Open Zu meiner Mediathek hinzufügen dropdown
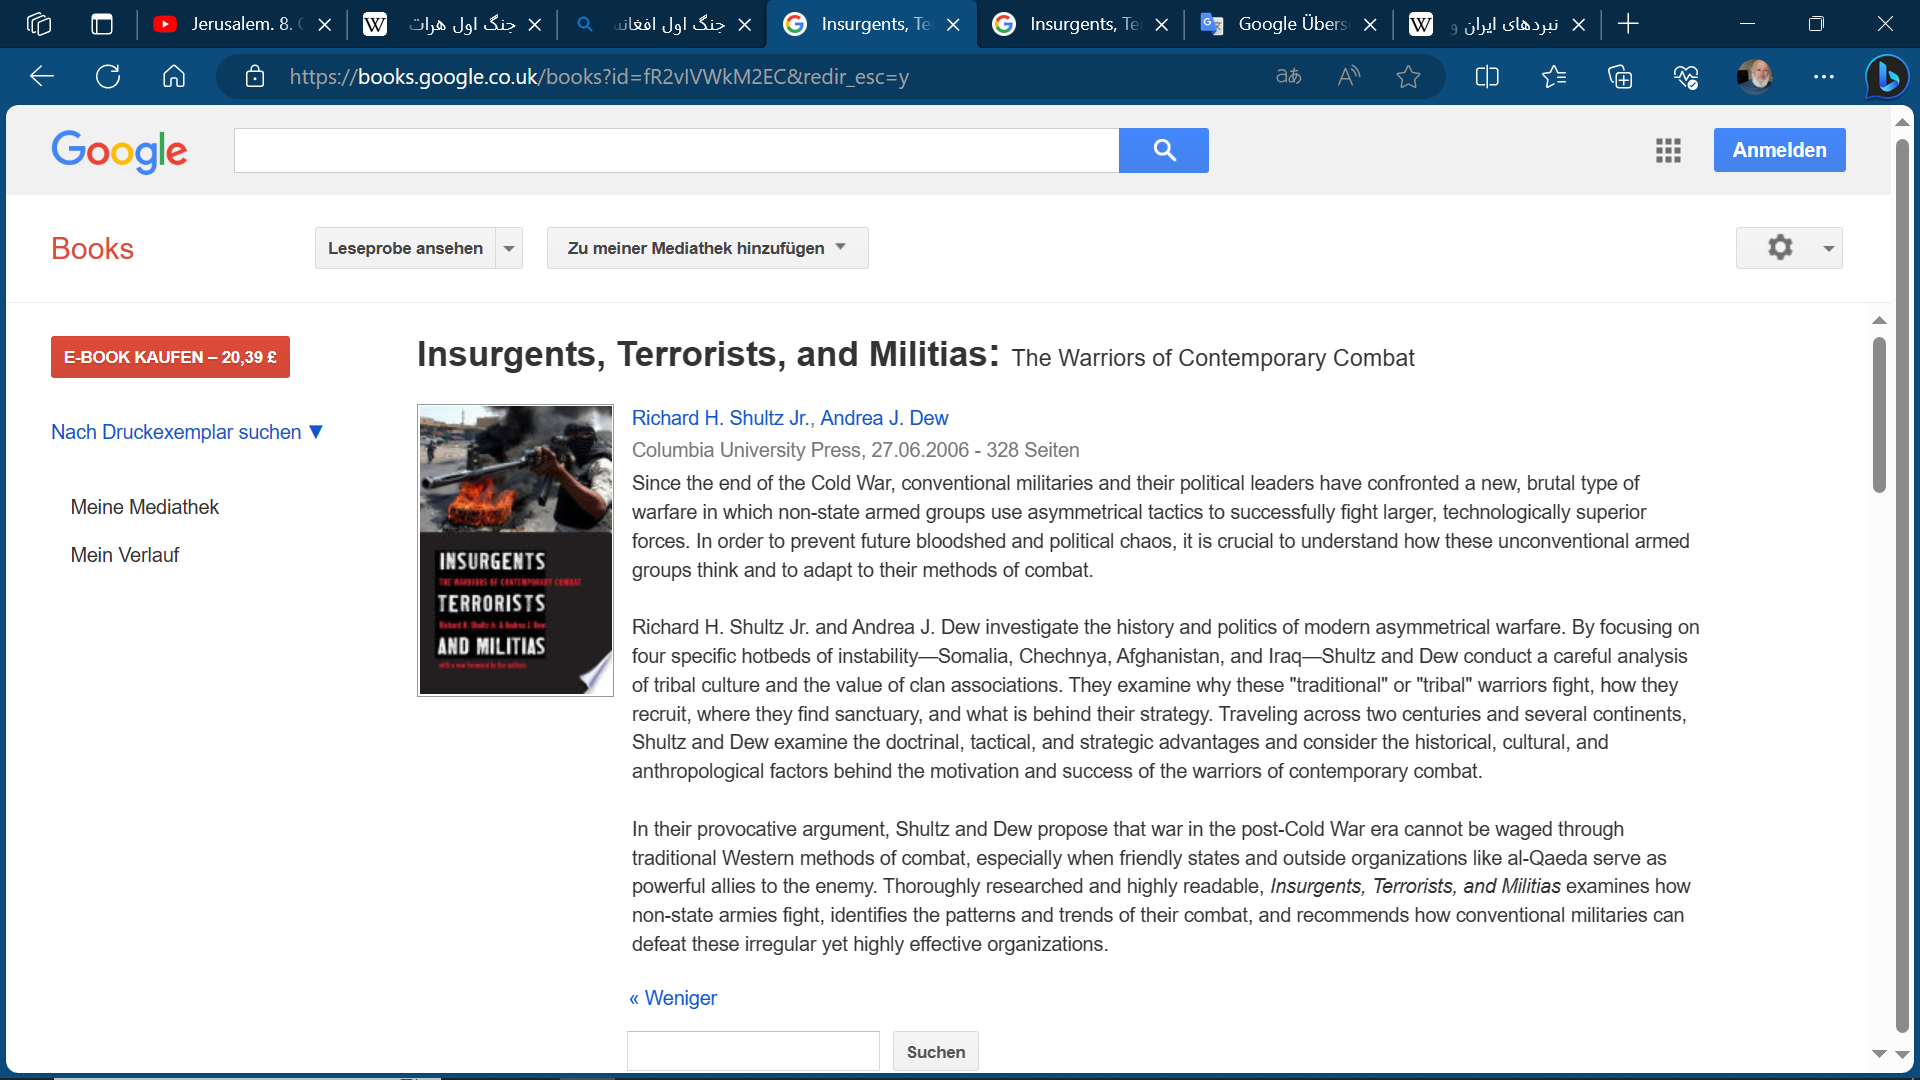Screen dimensions: 1920x1080 707,248
